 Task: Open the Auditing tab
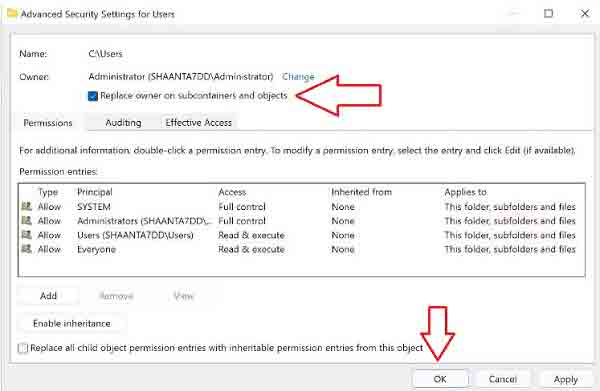[123, 123]
